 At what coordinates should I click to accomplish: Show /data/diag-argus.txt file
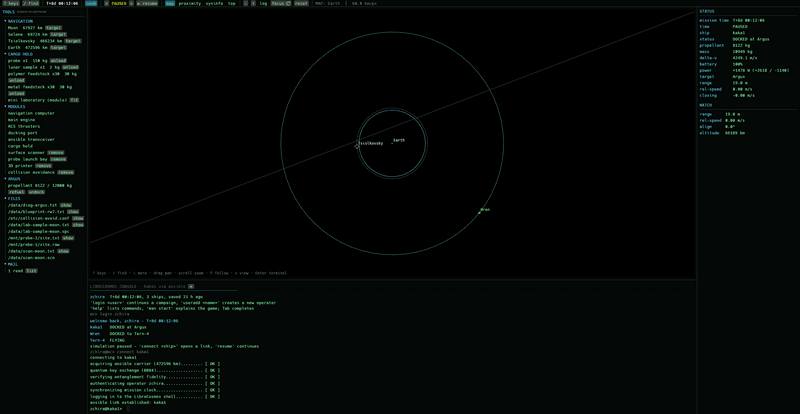click(66, 205)
